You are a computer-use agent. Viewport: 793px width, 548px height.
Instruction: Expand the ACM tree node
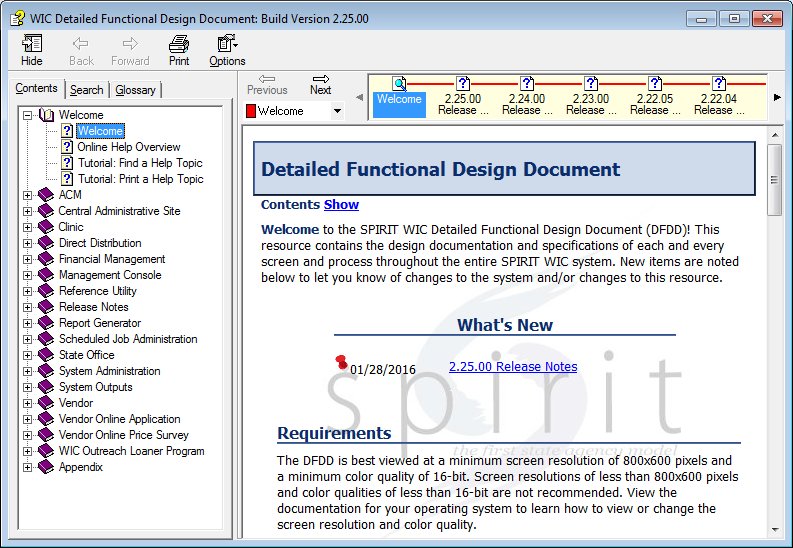point(28,195)
